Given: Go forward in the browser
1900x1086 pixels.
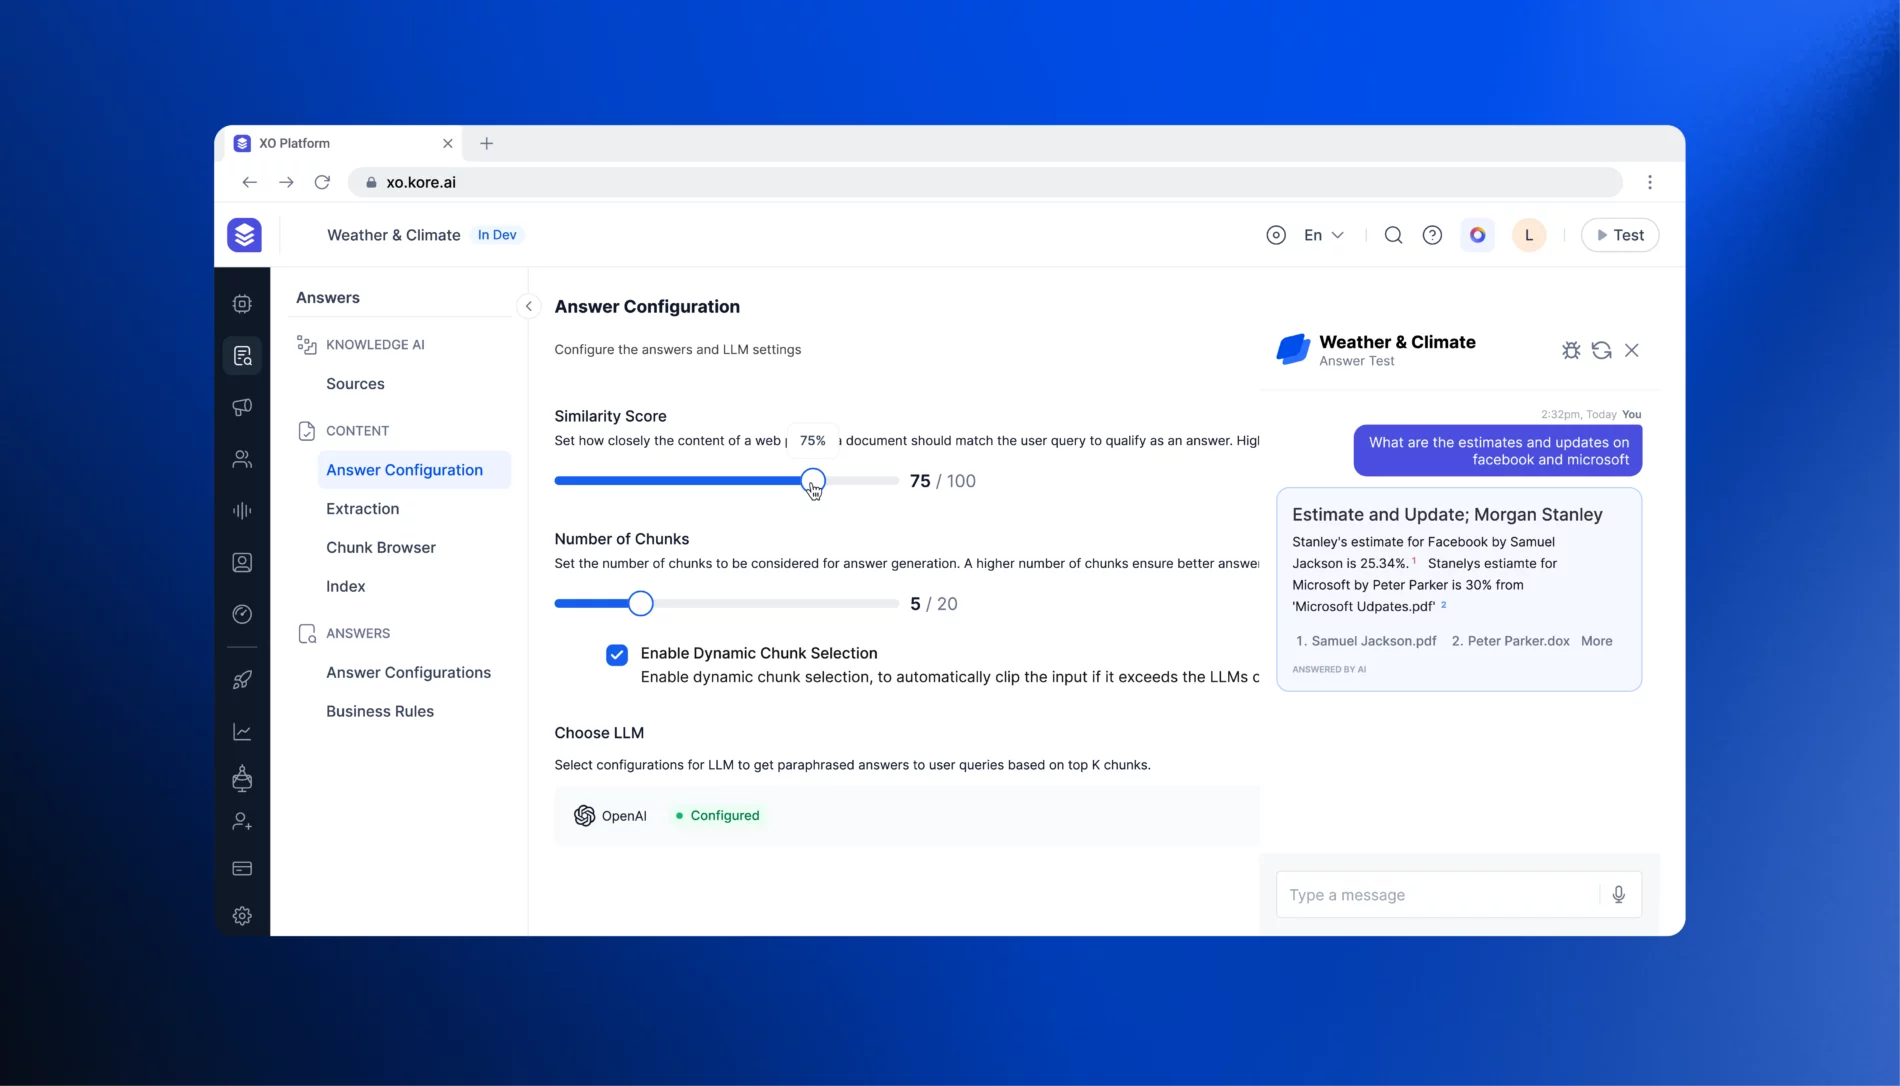Looking at the screenshot, I should point(286,182).
